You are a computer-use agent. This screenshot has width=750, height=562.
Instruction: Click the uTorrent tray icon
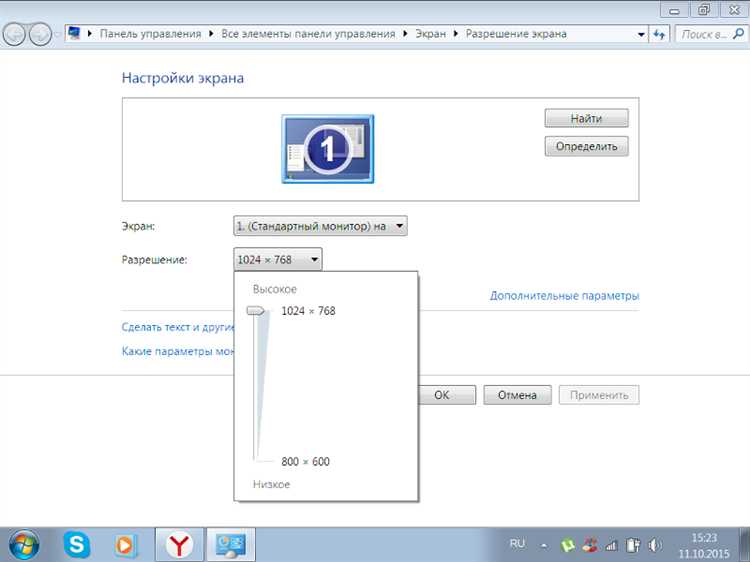pyautogui.click(x=567, y=545)
